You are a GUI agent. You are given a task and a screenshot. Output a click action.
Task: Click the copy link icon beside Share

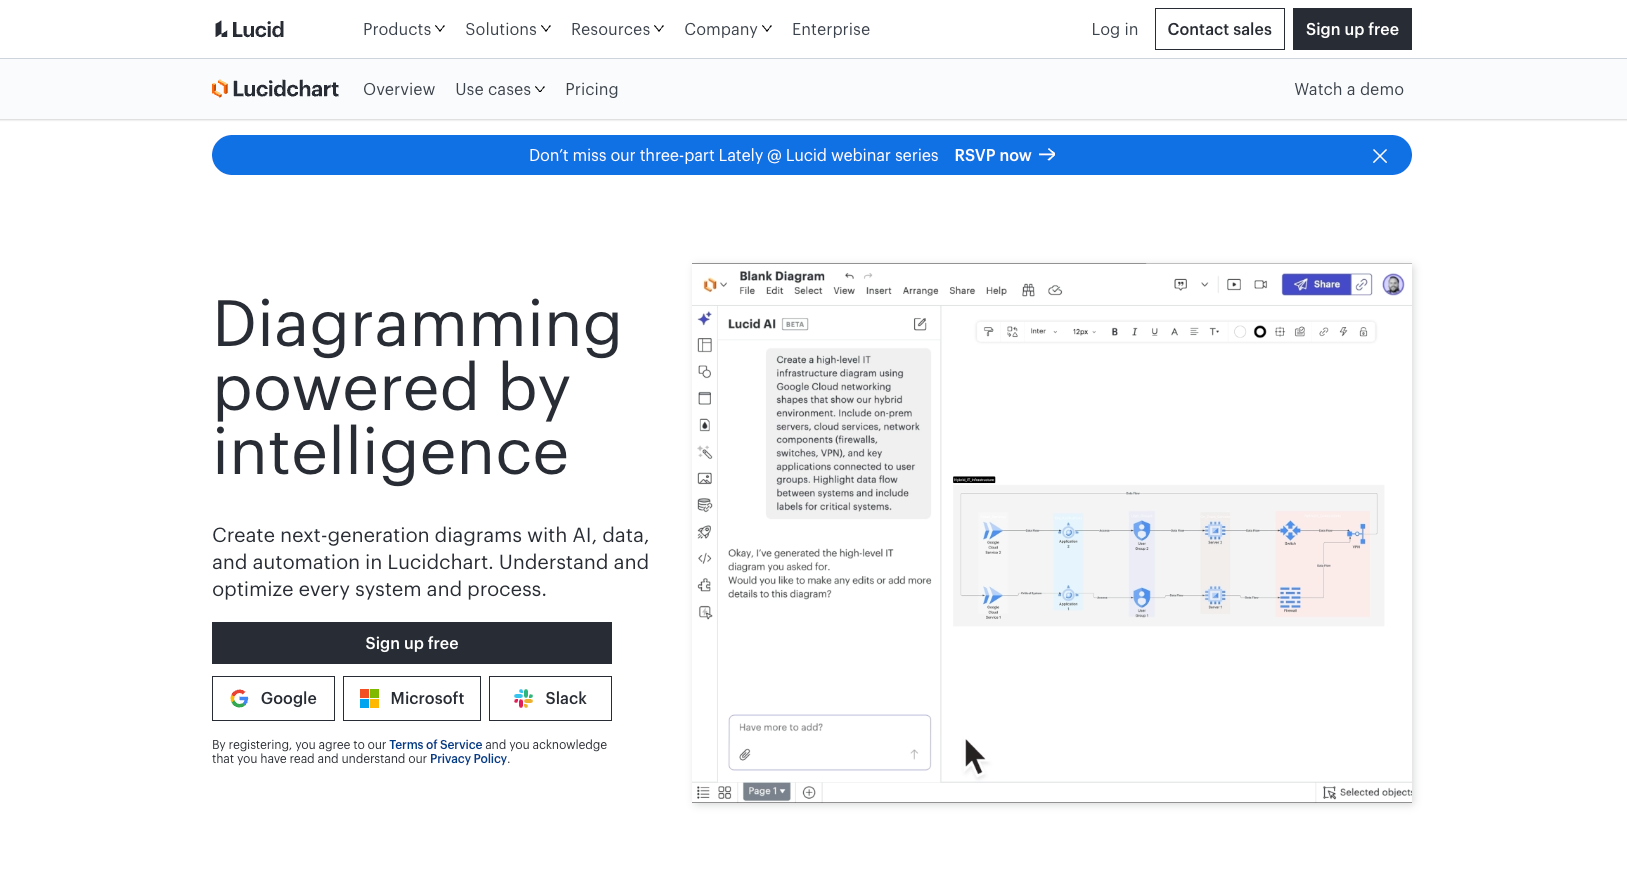(x=1362, y=285)
